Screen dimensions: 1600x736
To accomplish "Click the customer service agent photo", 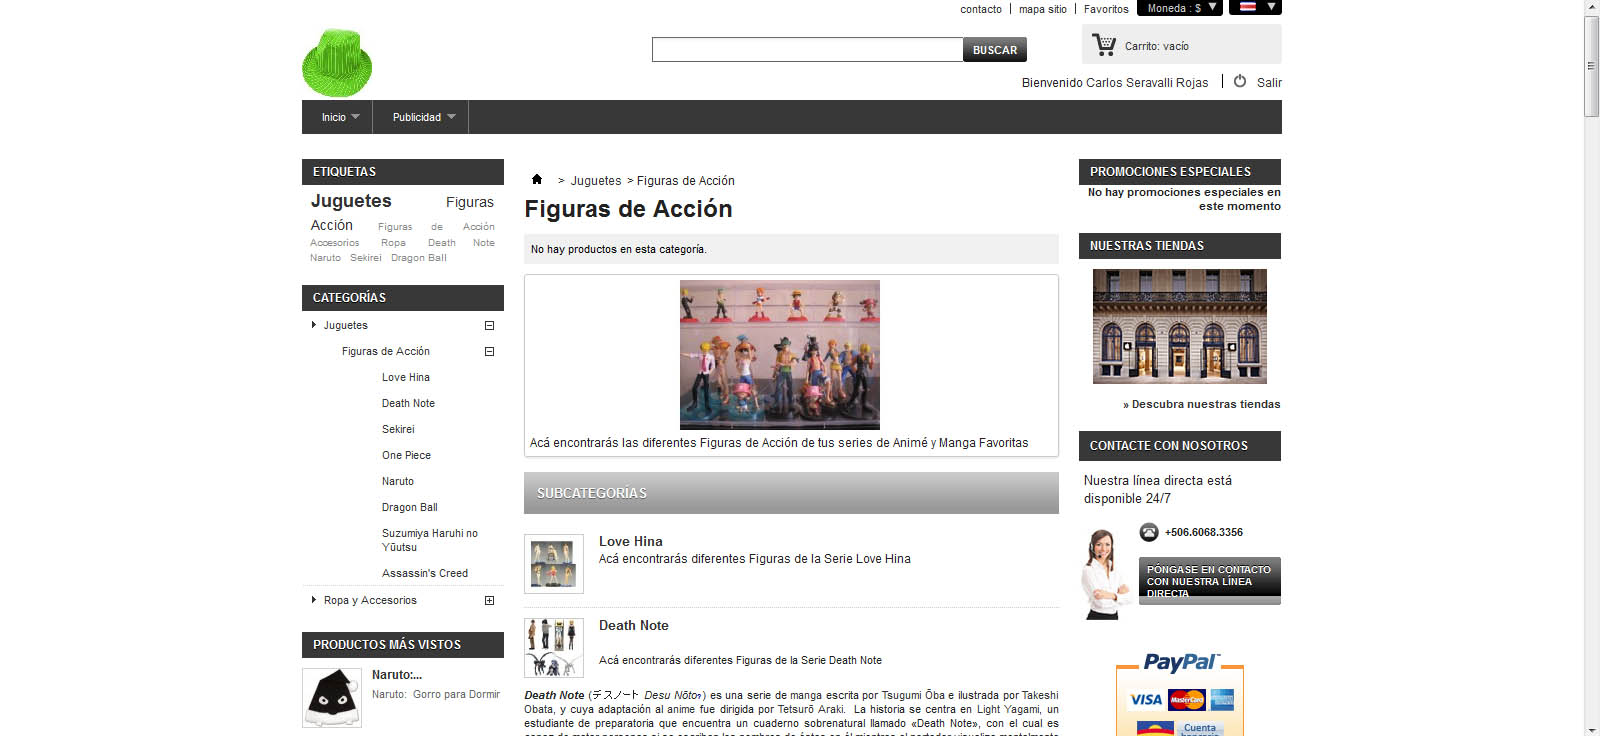I will coord(1104,574).
